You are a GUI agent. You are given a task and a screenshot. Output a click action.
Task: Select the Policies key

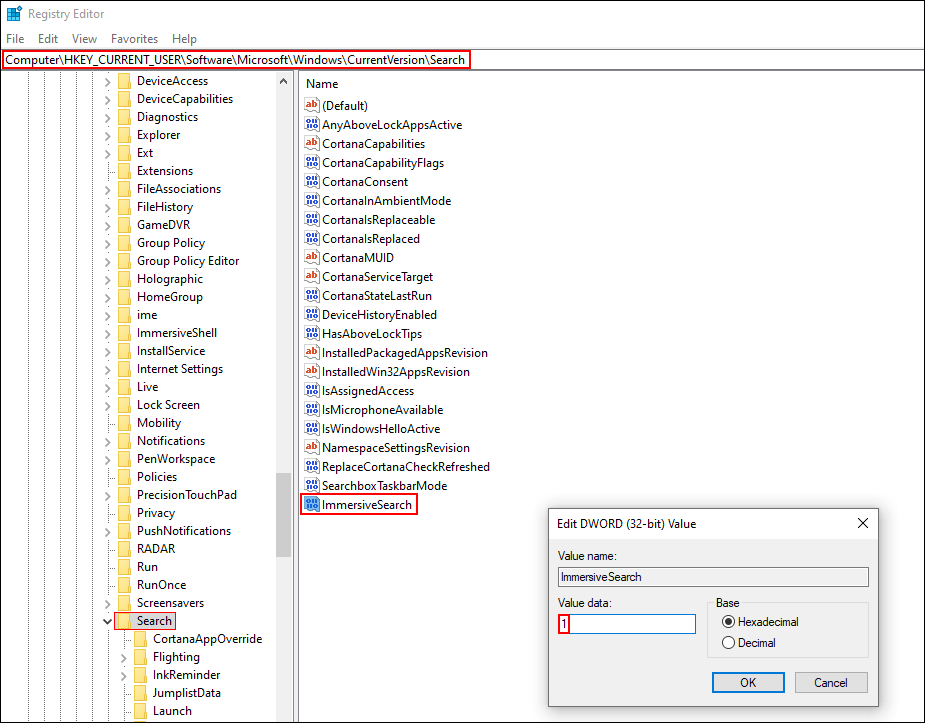click(157, 476)
